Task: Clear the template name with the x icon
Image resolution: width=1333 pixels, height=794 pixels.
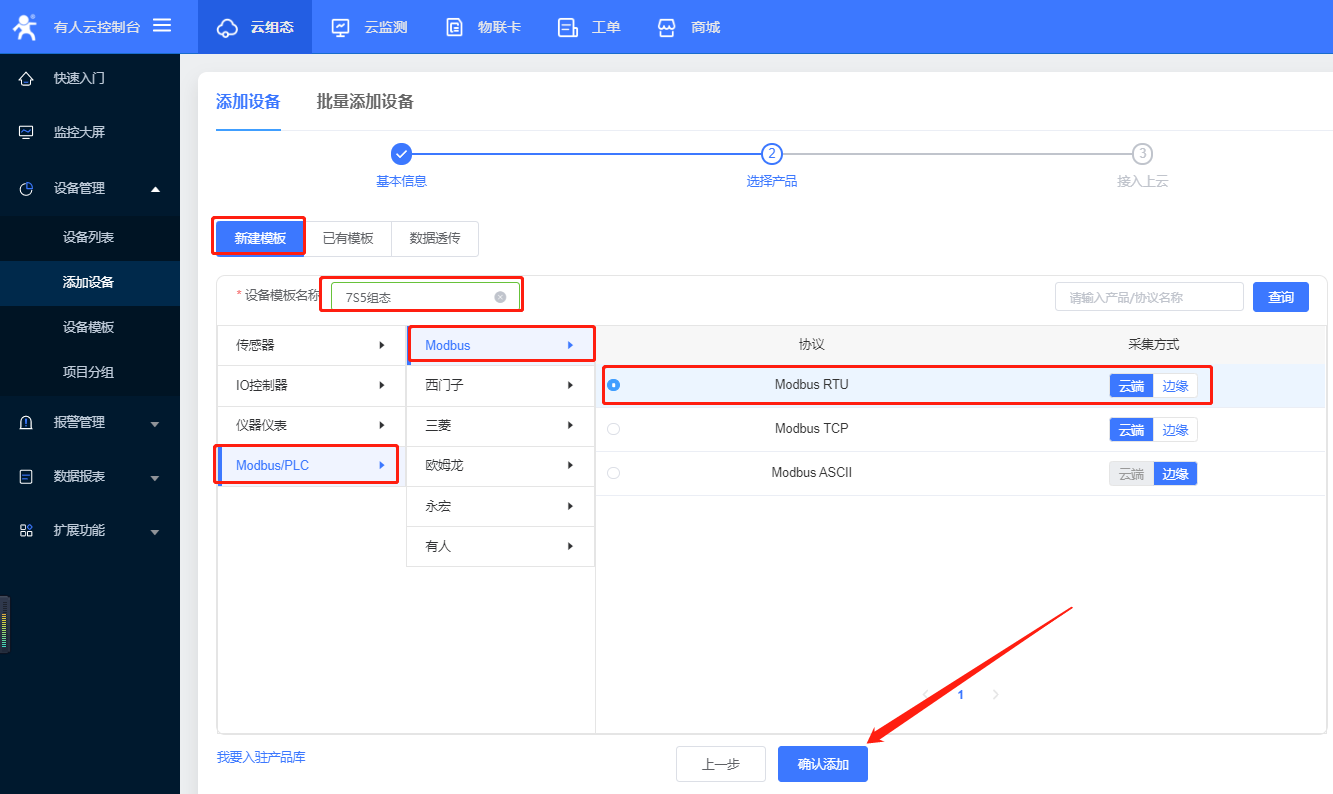Action: (500, 297)
